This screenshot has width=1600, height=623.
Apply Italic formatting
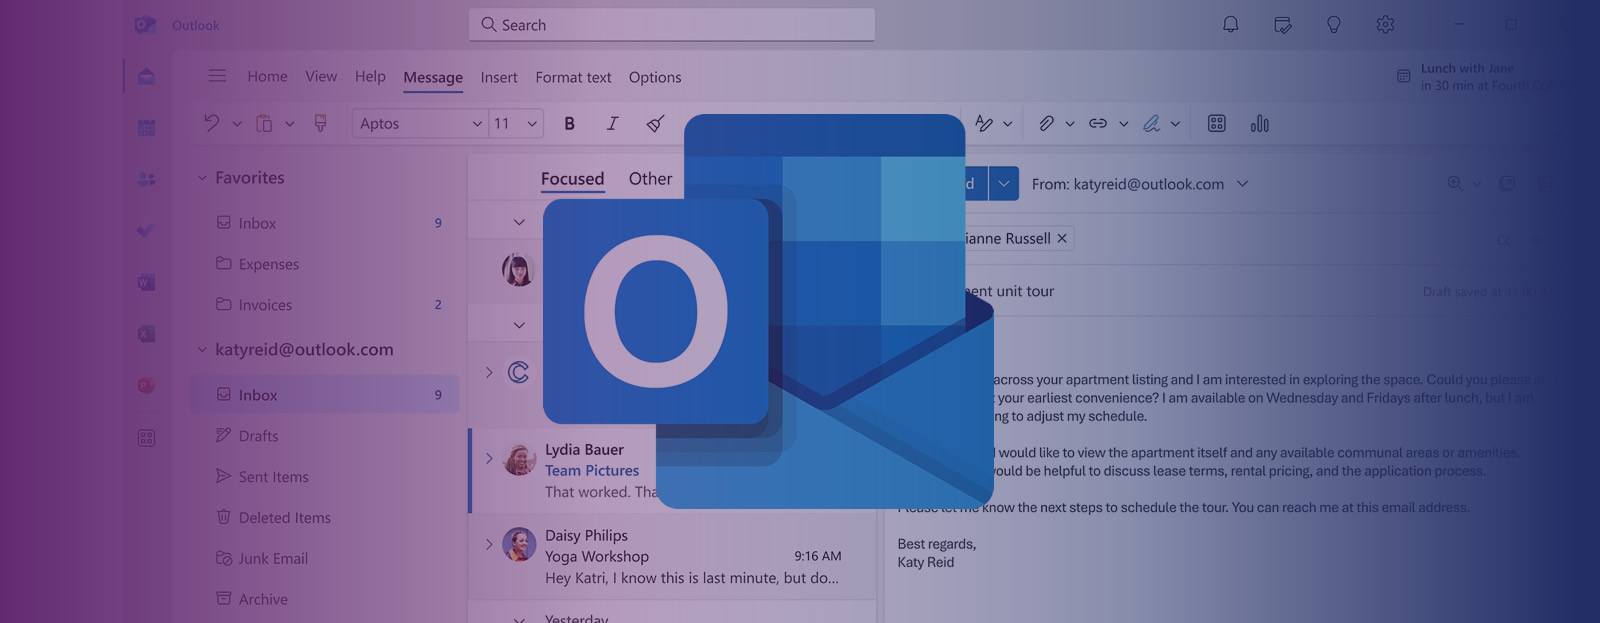(x=612, y=123)
